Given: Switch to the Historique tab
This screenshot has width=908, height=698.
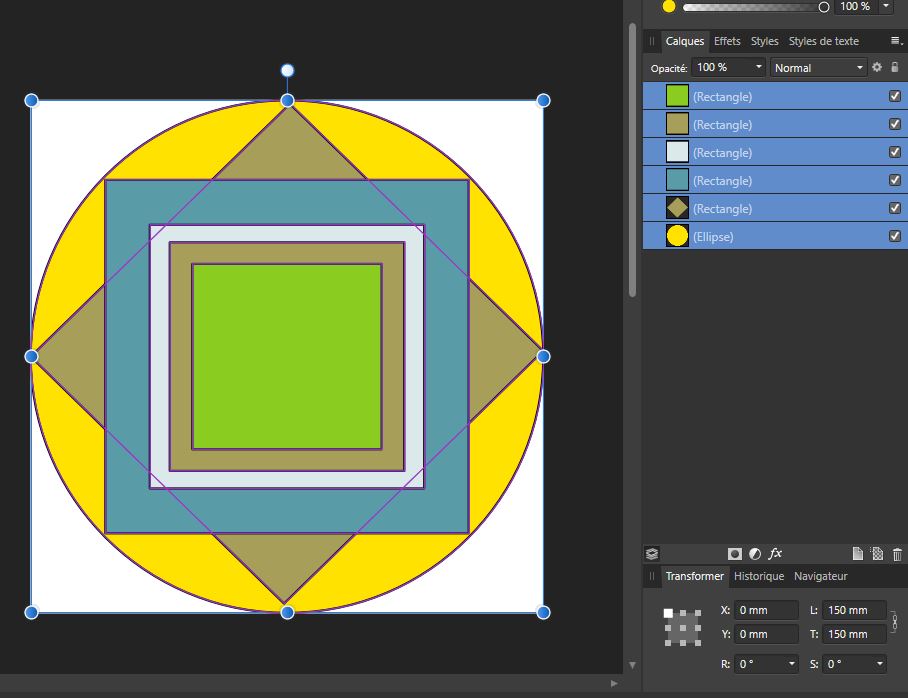Looking at the screenshot, I should [759, 576].
